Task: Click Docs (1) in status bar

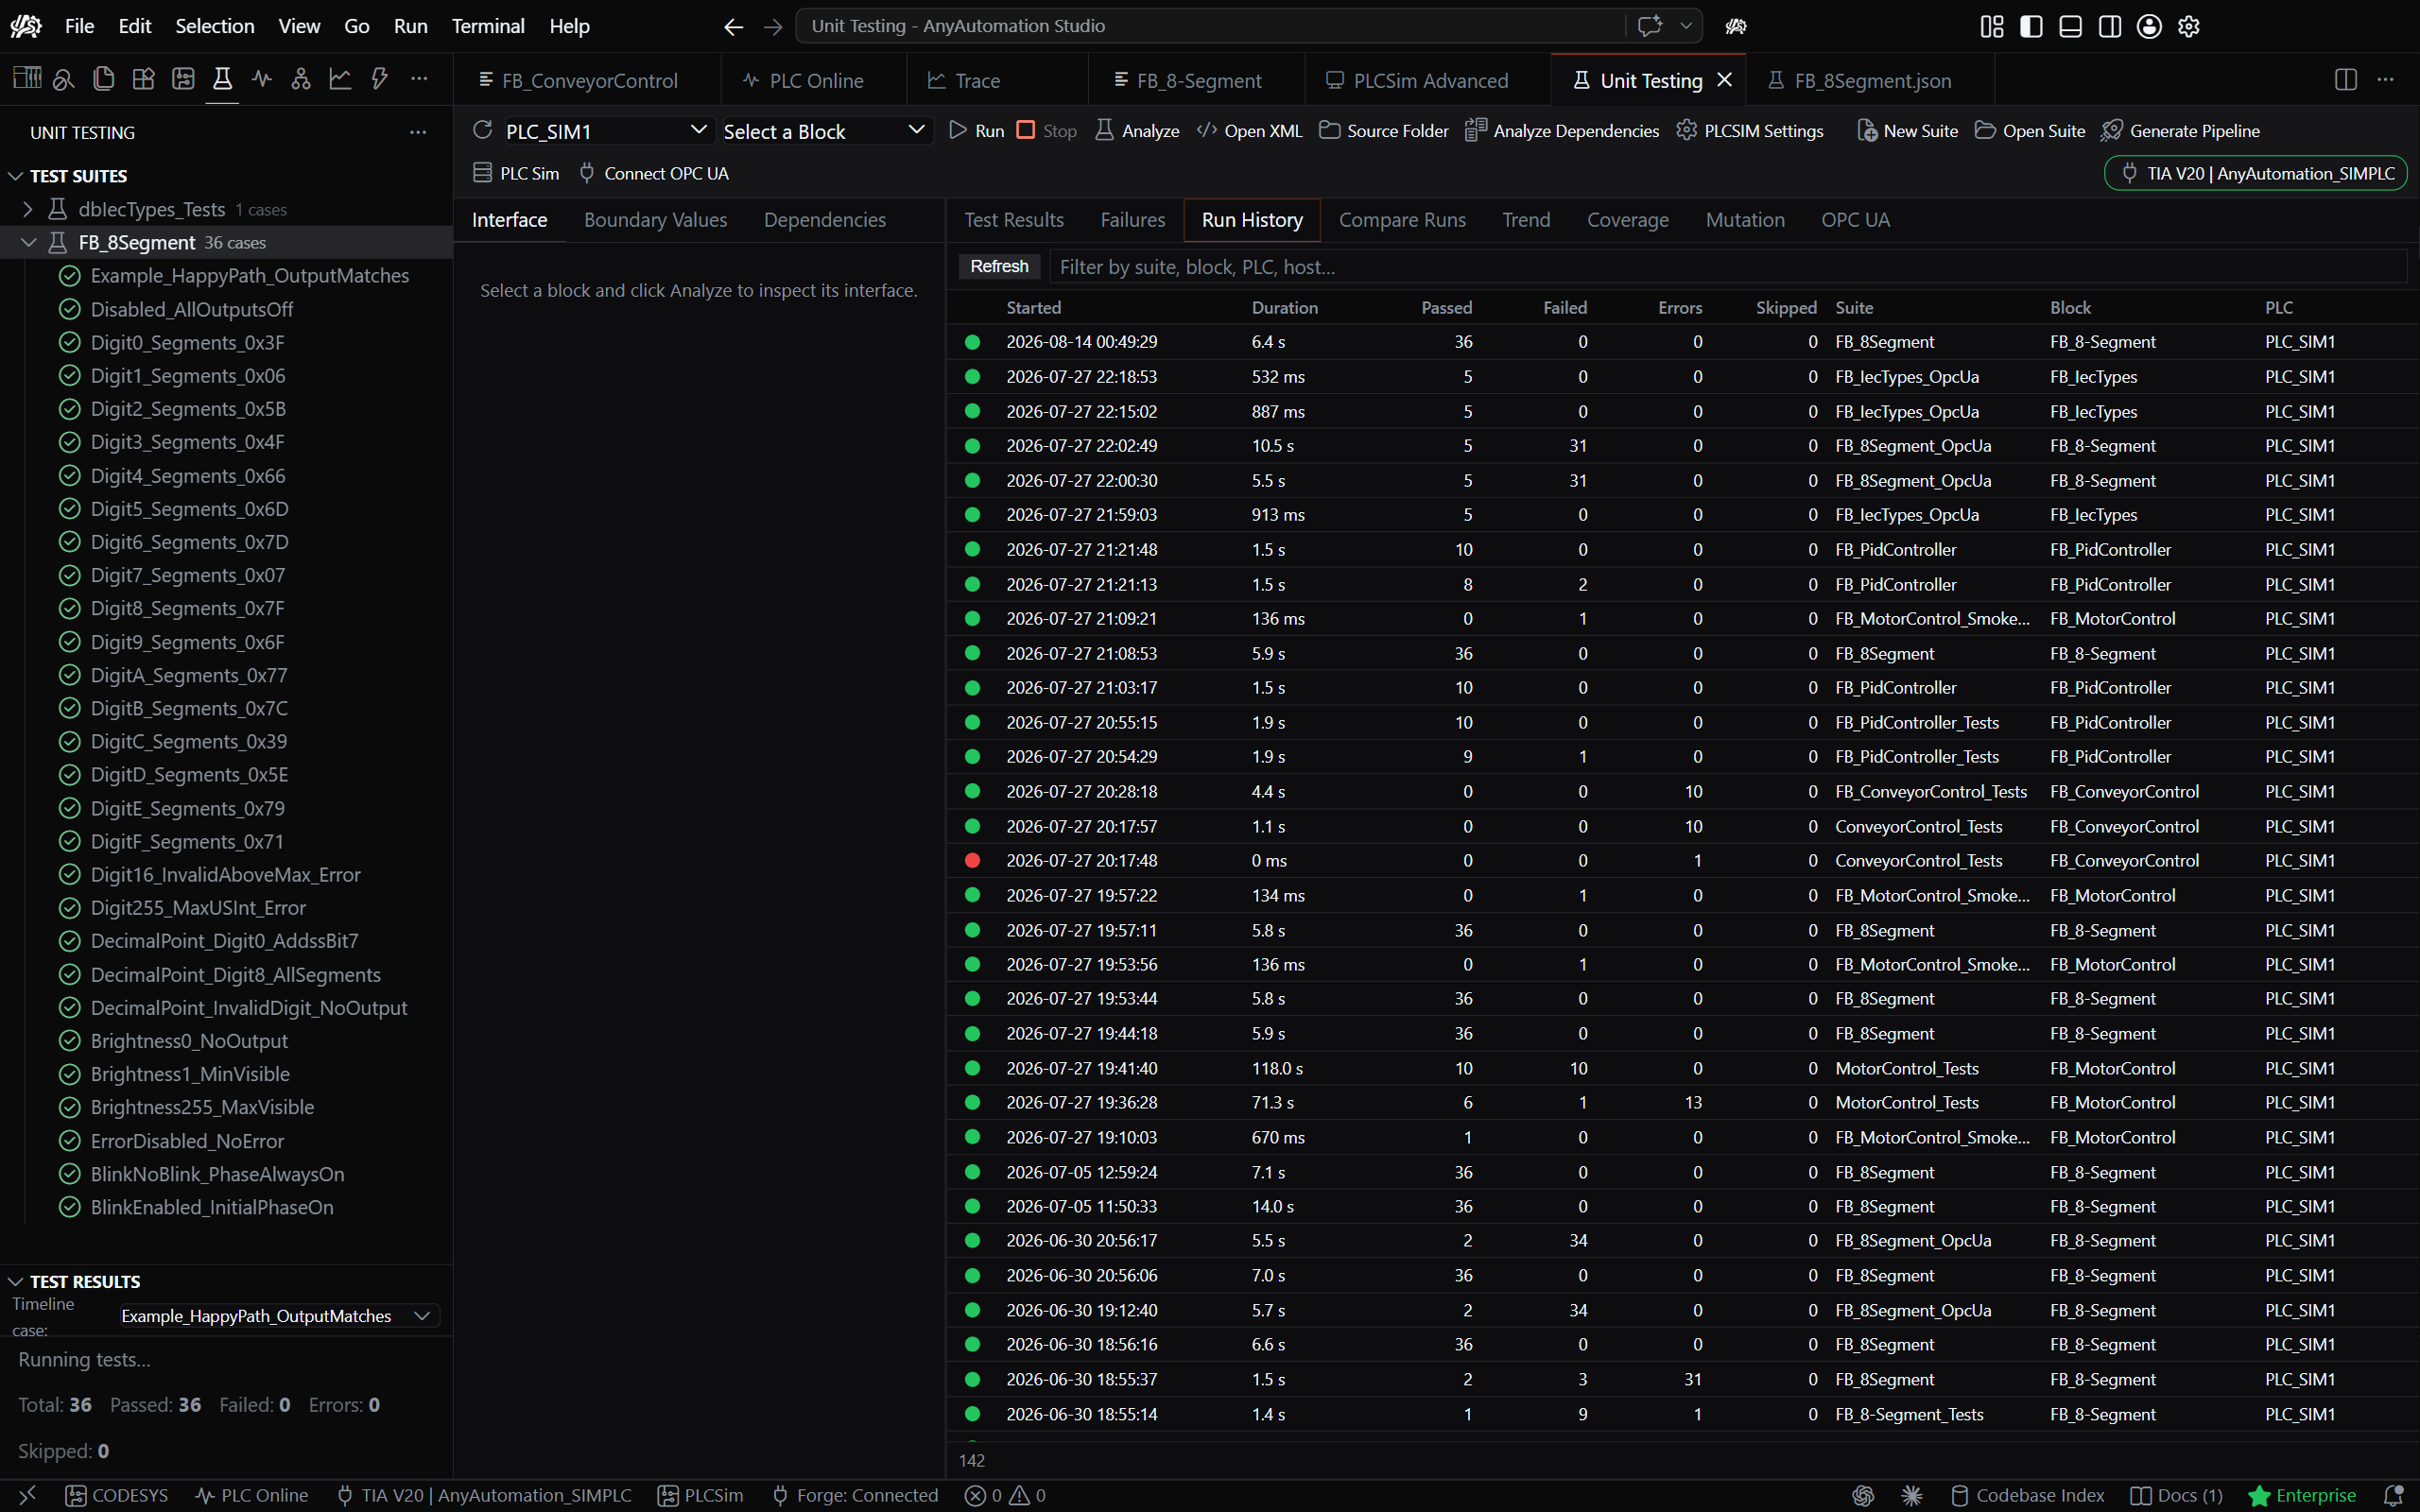Action: (x=2176, y=1495)
